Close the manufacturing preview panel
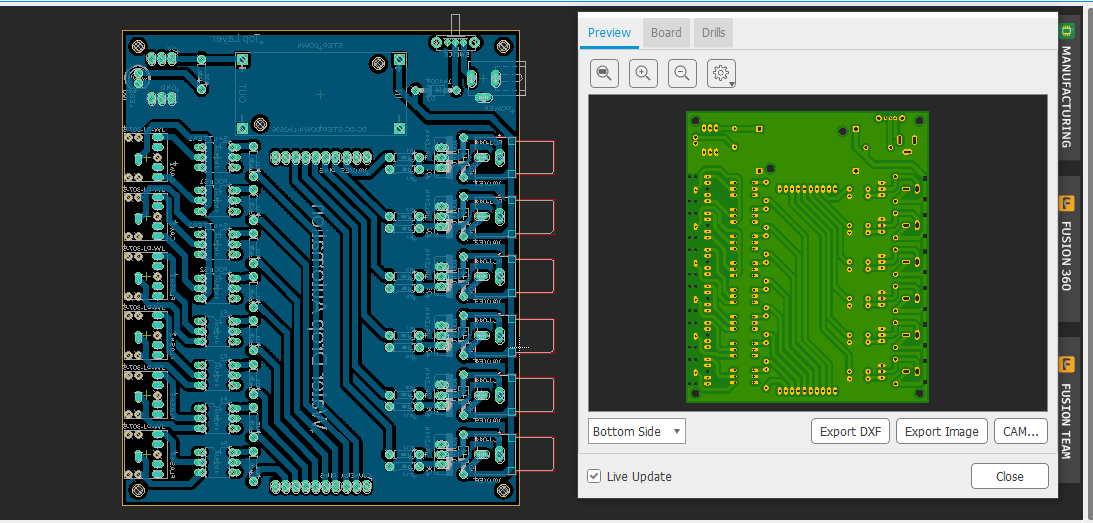Screen dimensions: 1093x523 click(x=1009, y=476)
